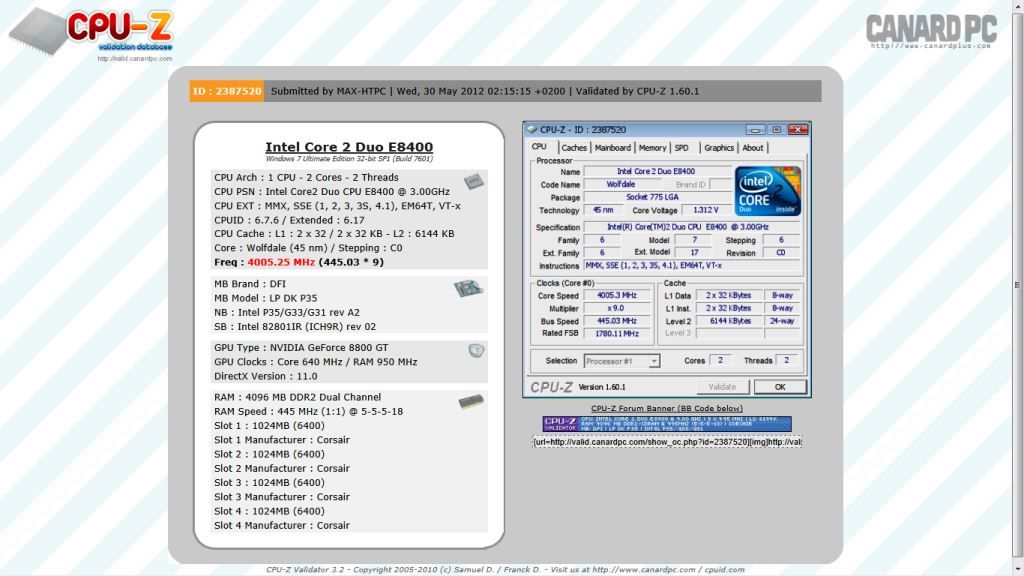Go to the About tab

pos(752,148)
